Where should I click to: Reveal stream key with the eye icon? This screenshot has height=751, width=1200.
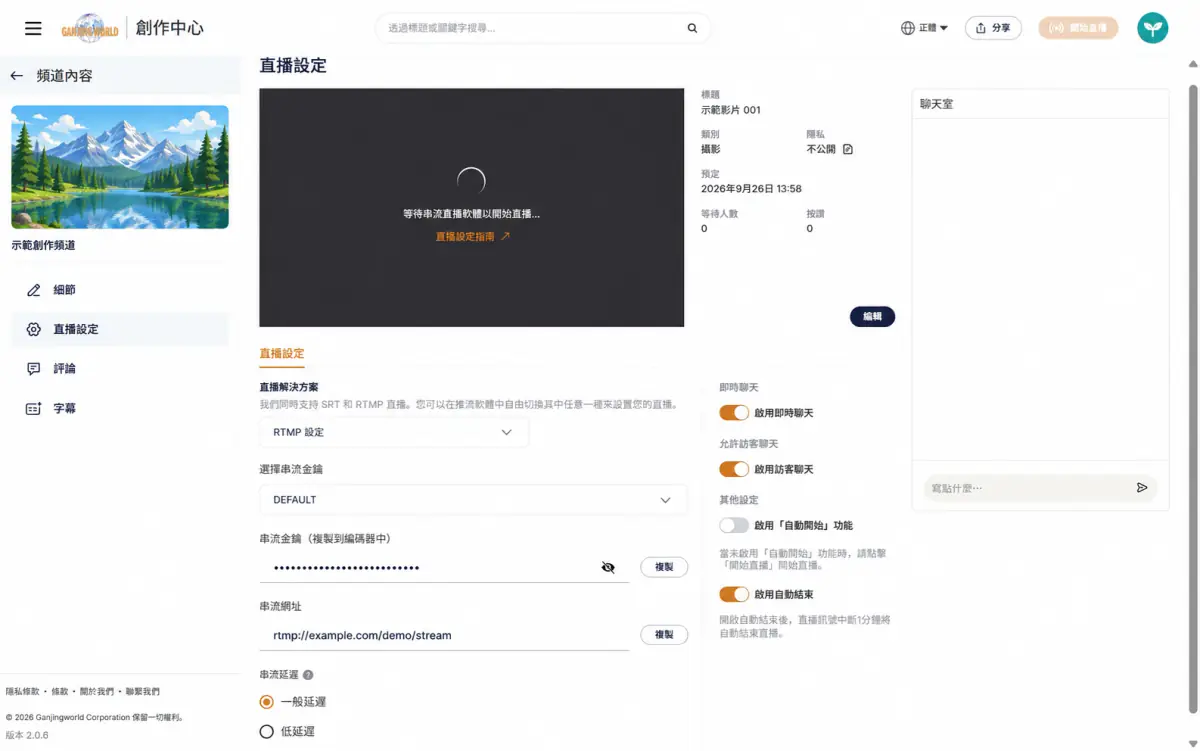point(608,567)
